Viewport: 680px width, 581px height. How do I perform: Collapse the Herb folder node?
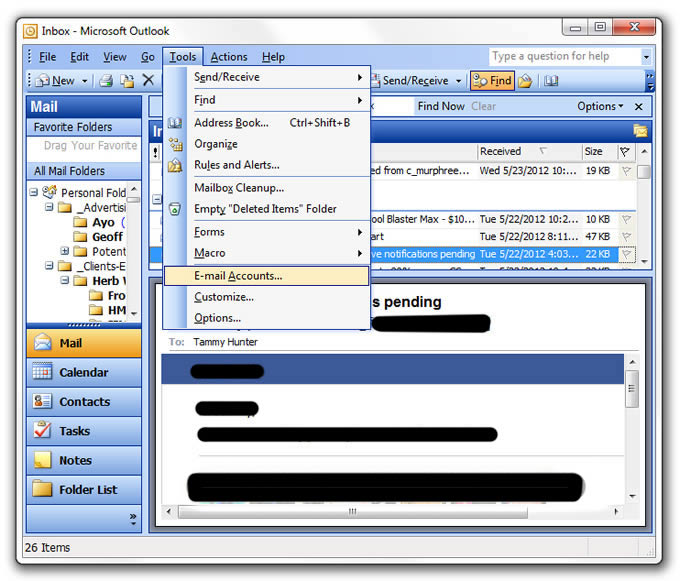(65, 280)
